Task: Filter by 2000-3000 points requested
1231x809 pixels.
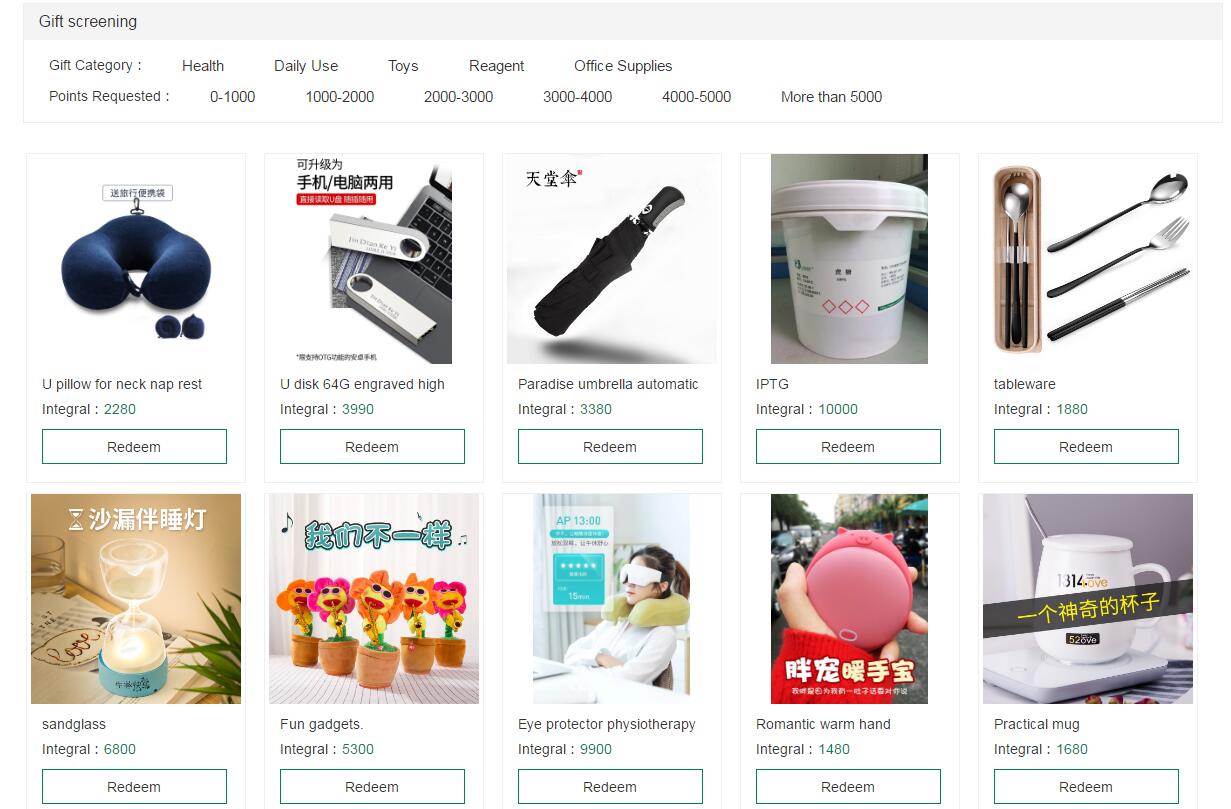Action: (458, 97)
